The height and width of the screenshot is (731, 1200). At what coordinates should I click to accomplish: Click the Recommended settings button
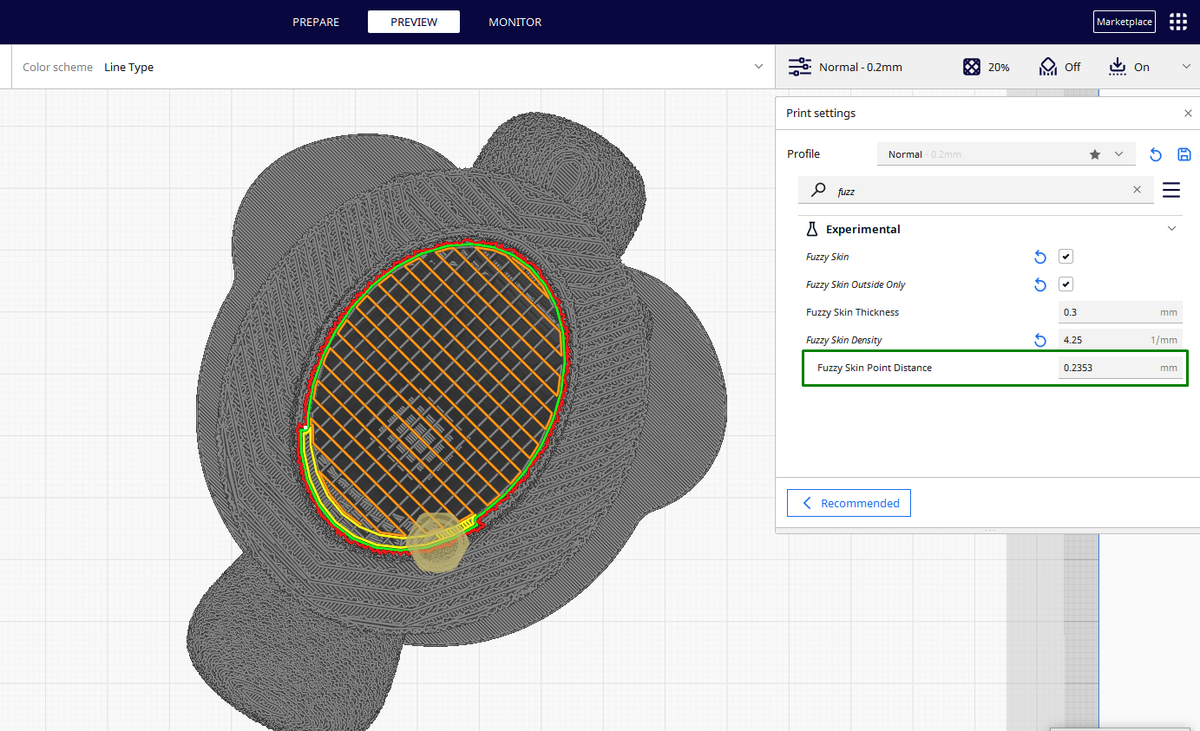coord(848,502)
